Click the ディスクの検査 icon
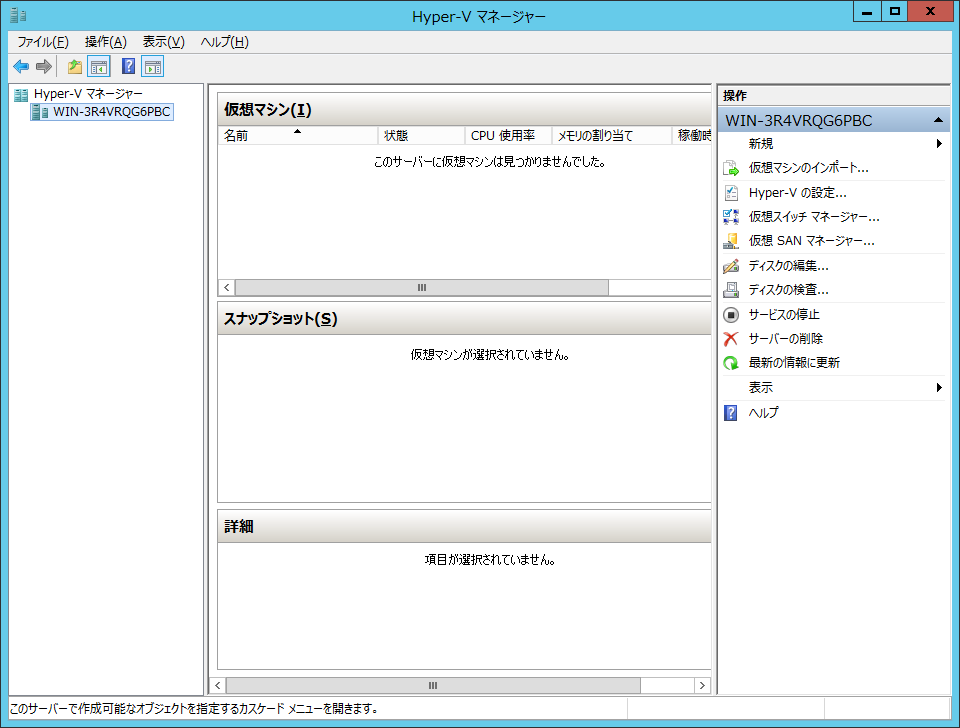 [731, 290]
